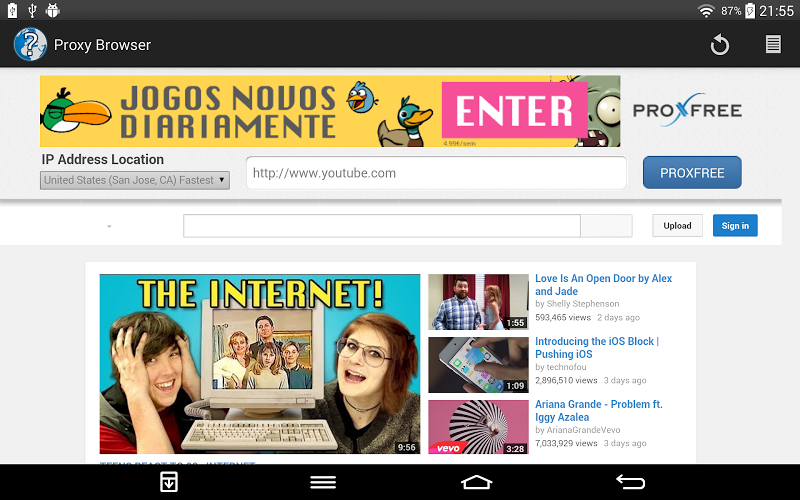Screen dimensions: 800x500
Task: Tap the Proxy Browser app logo
Action: point(30,45)
